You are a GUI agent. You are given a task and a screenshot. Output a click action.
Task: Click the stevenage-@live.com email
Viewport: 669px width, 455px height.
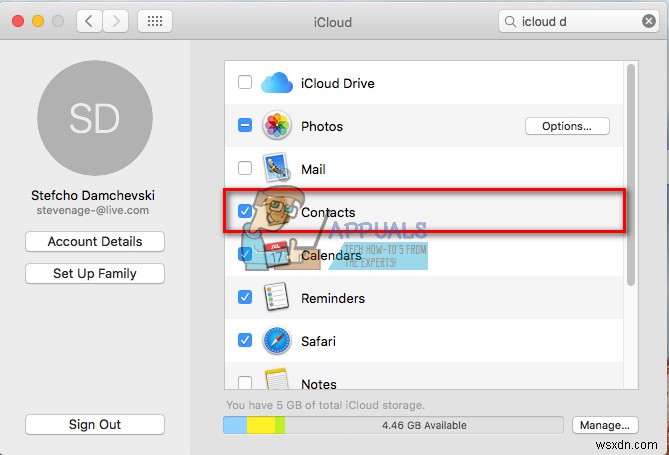93,210
